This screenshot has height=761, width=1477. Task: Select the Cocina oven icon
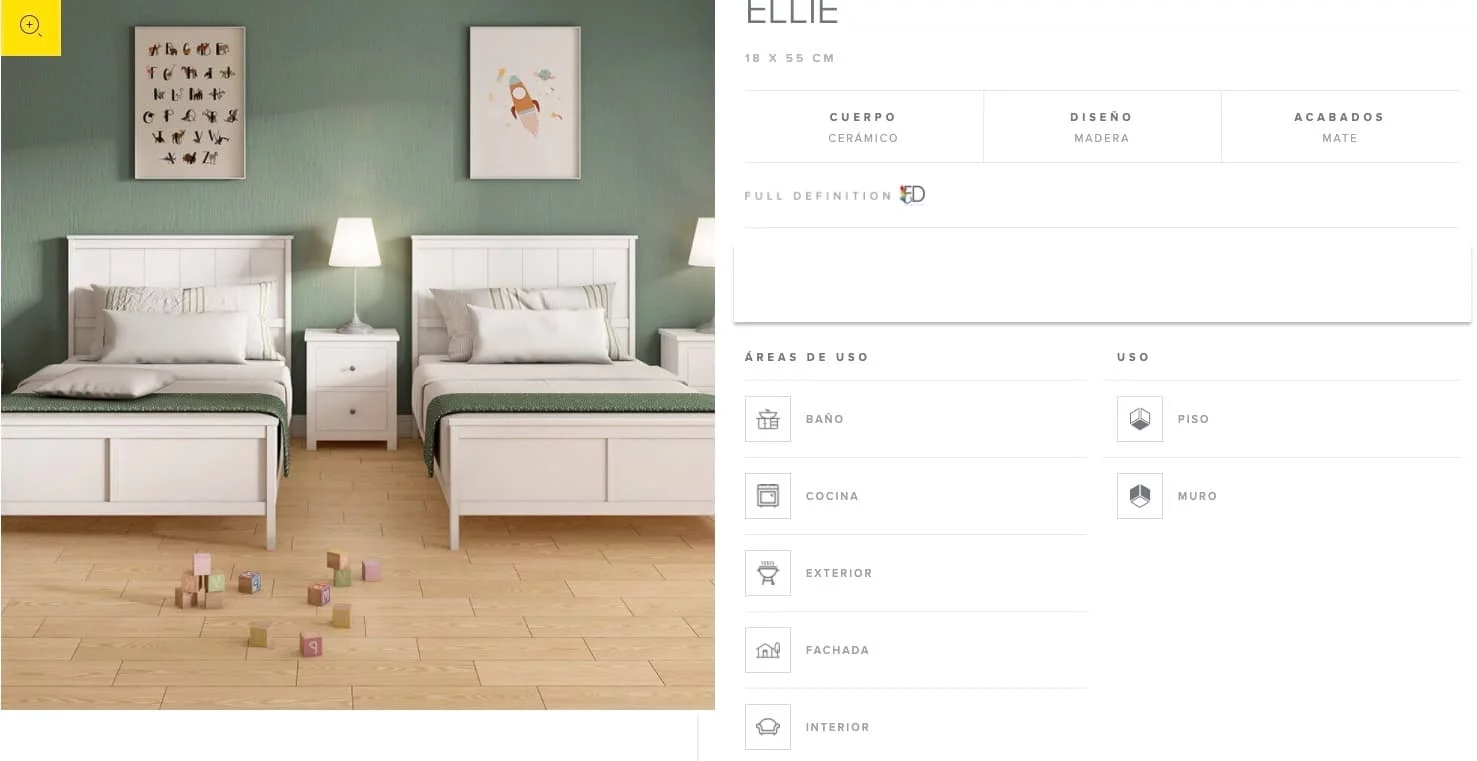(x=767, y=496)
